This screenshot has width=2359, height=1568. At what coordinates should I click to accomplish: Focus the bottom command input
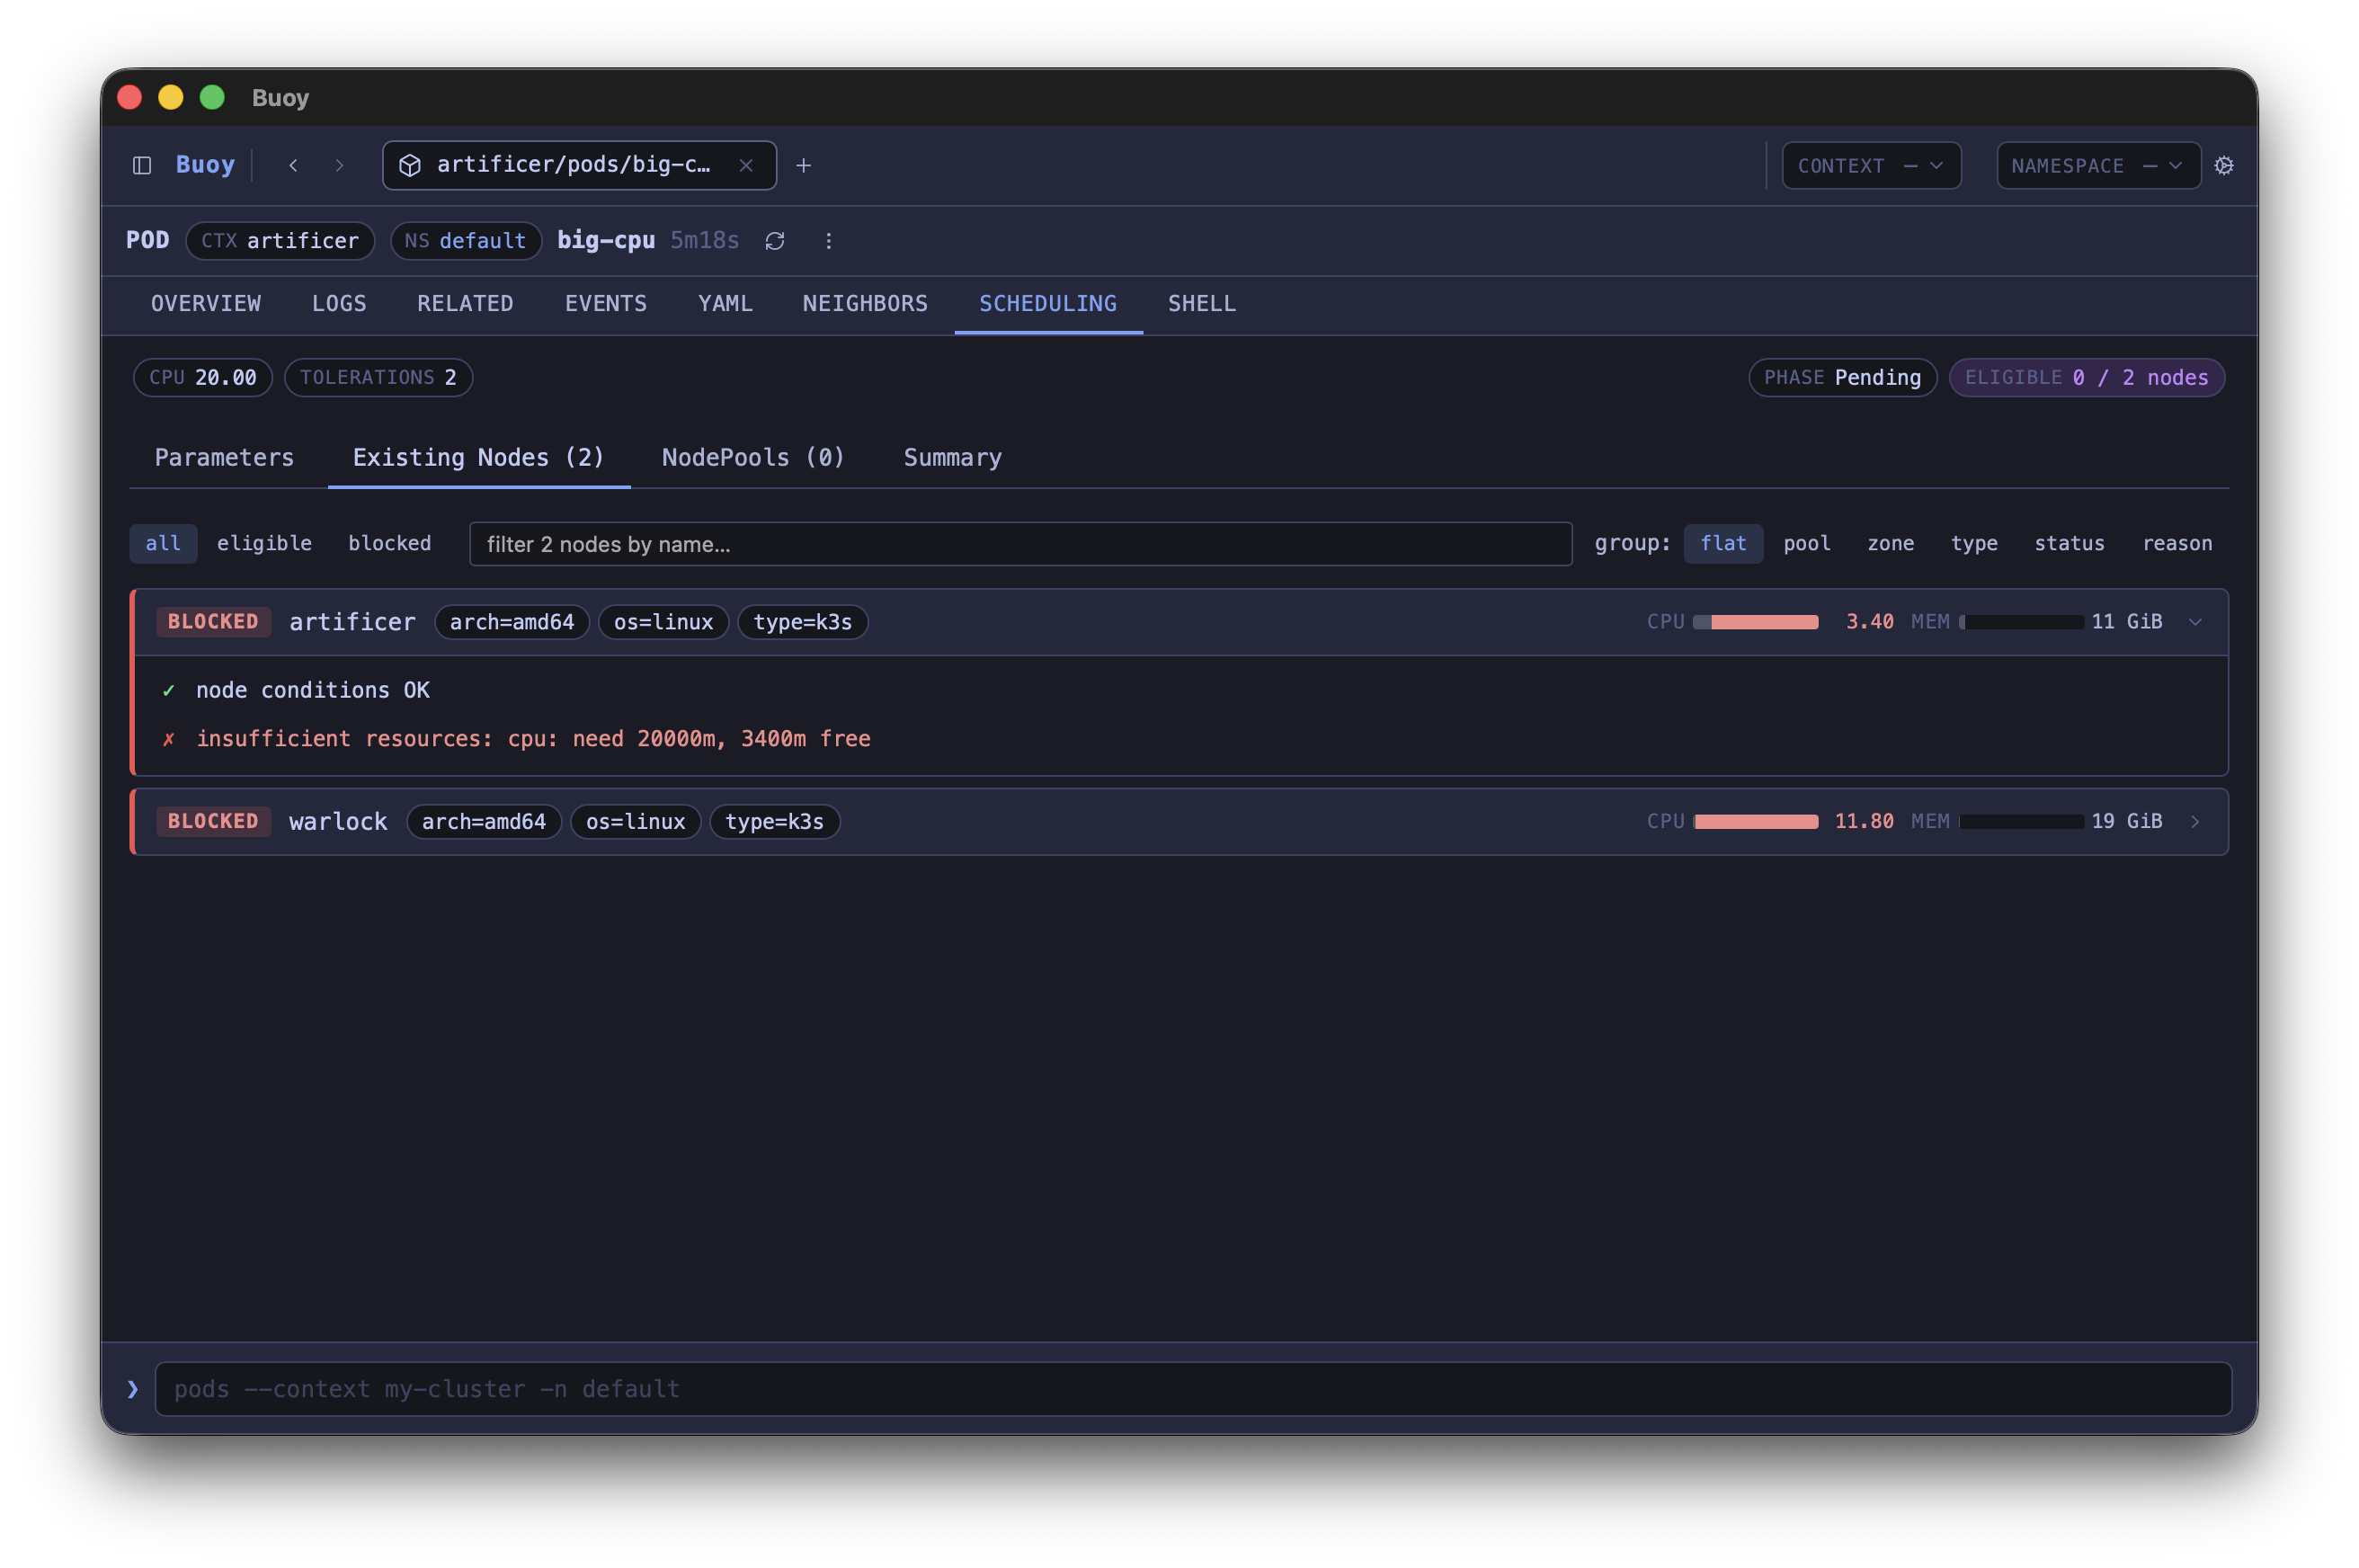(x=1193, y=1388)
